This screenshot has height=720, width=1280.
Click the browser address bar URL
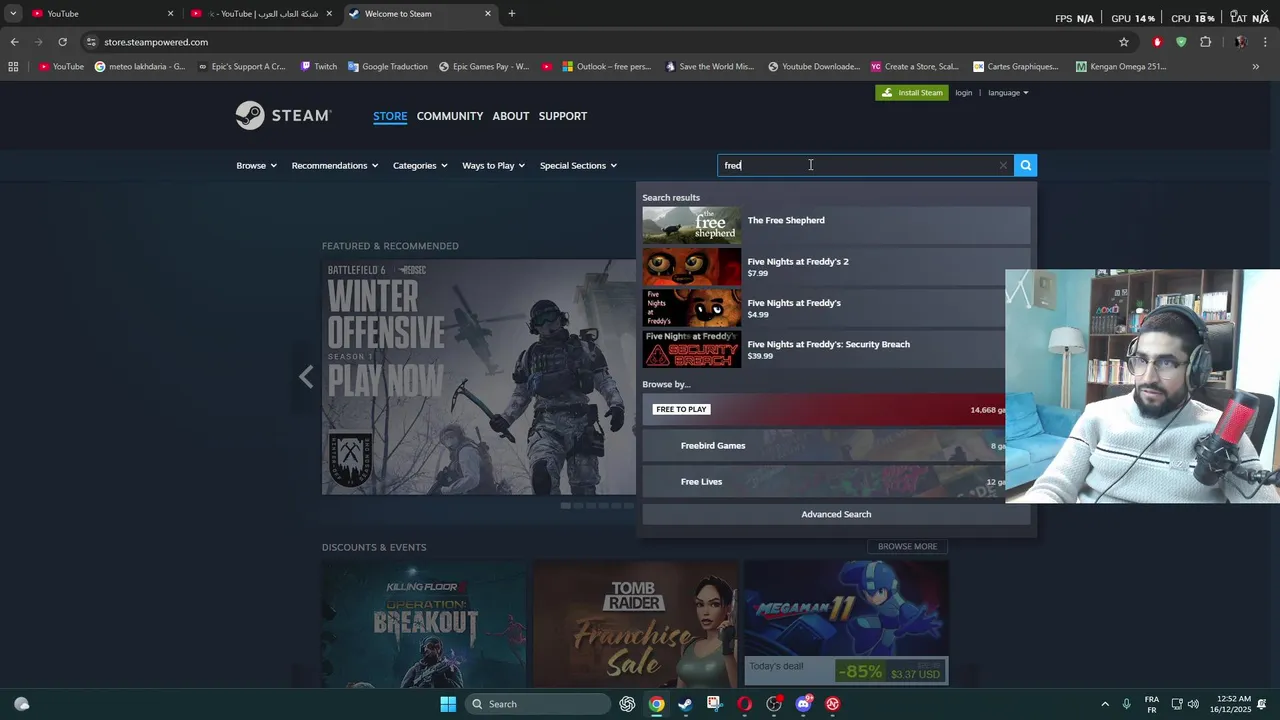[x=156, y=42]
